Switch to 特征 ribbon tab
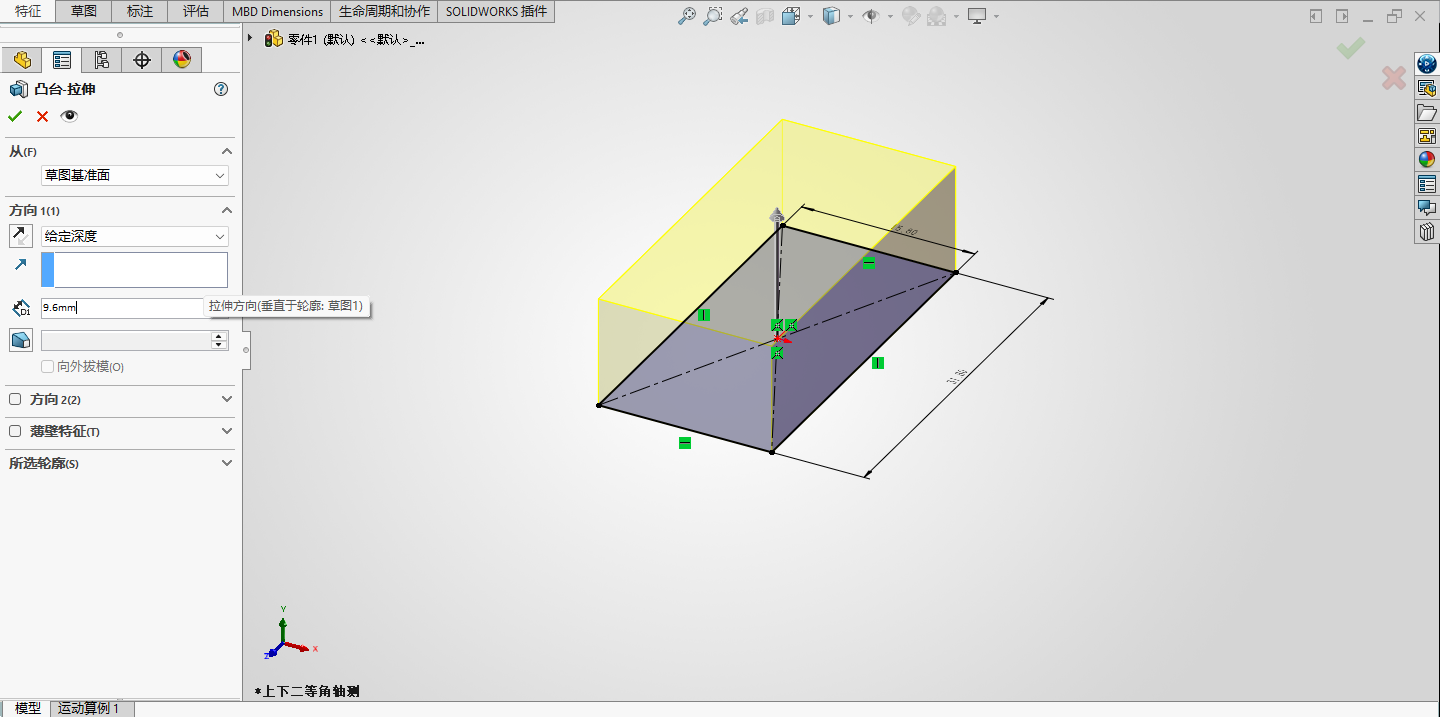This screenshot has height=717, width=1440. (x=28, y=12)
